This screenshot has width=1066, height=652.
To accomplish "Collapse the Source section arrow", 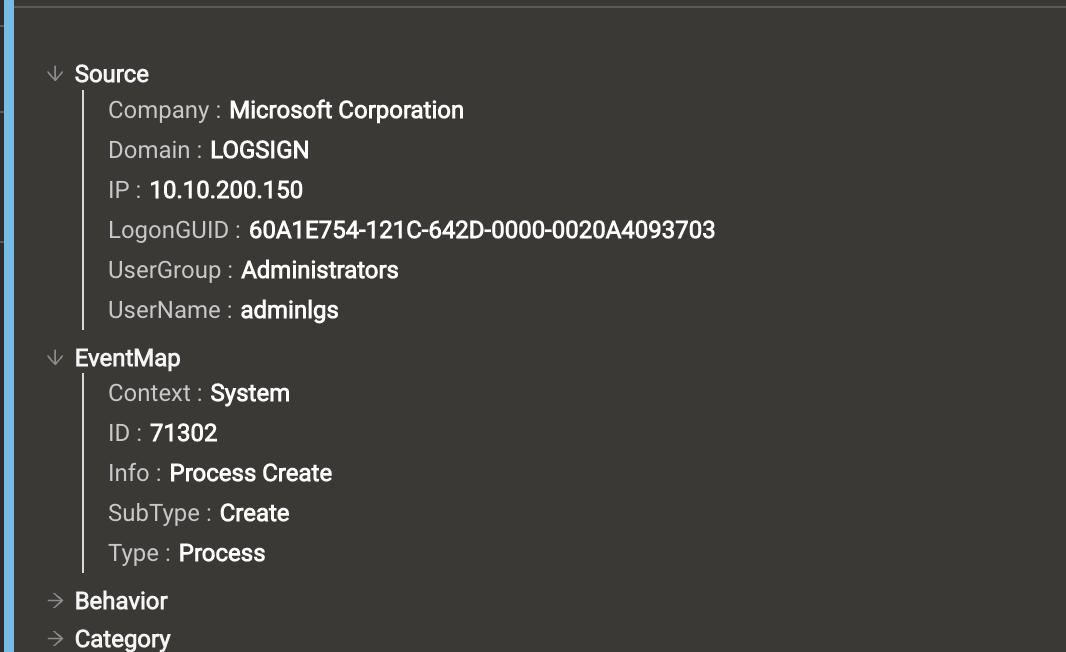I will (x=55, y=73).
